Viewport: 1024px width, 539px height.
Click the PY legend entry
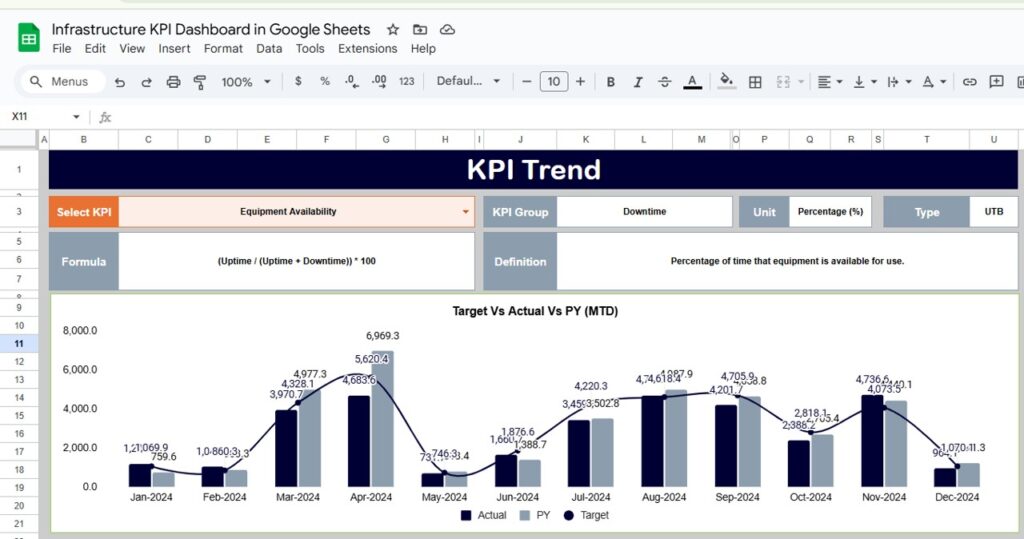535,515
